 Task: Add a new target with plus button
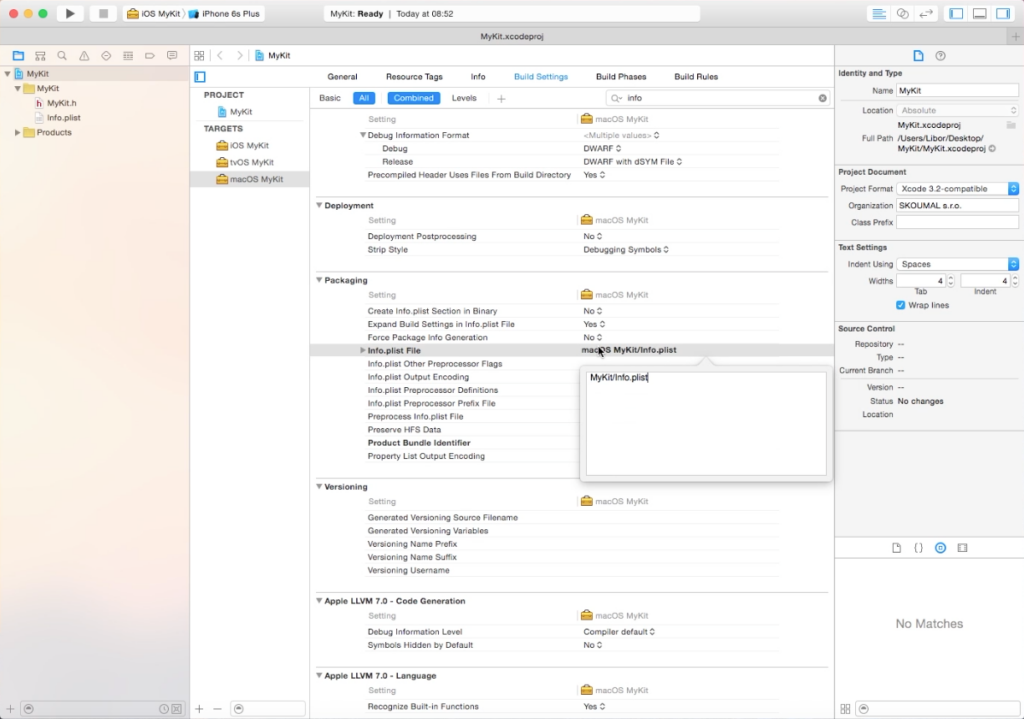click(x=199, y=709)
